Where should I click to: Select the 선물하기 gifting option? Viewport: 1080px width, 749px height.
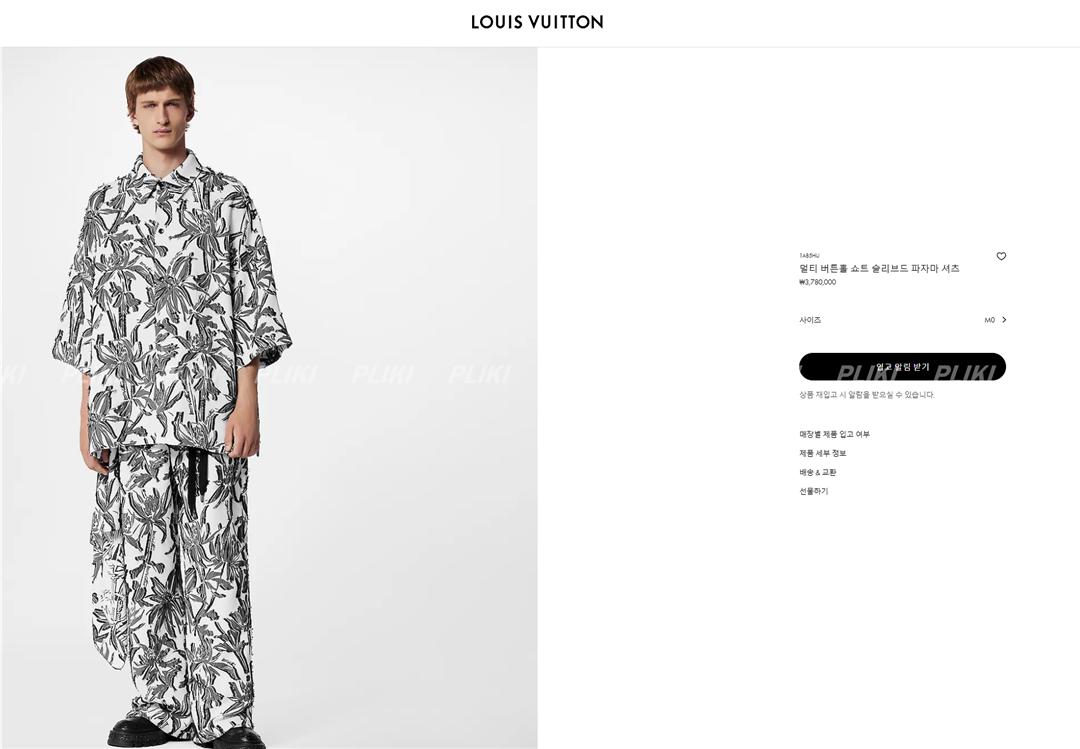813,491
